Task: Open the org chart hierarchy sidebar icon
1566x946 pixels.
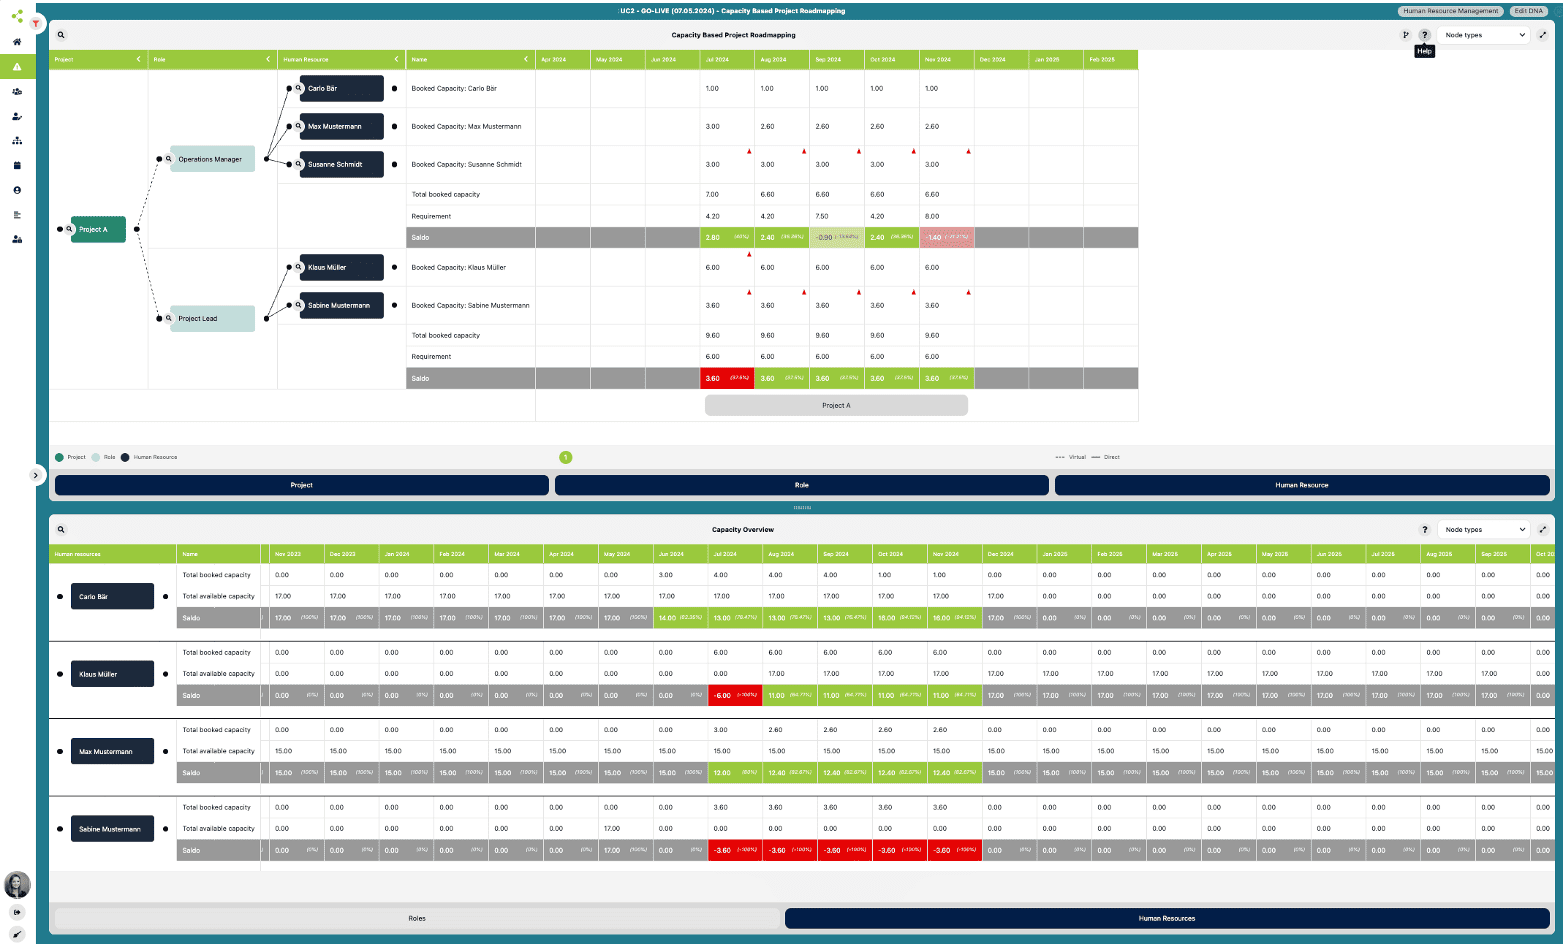Action: pos(17,141)
